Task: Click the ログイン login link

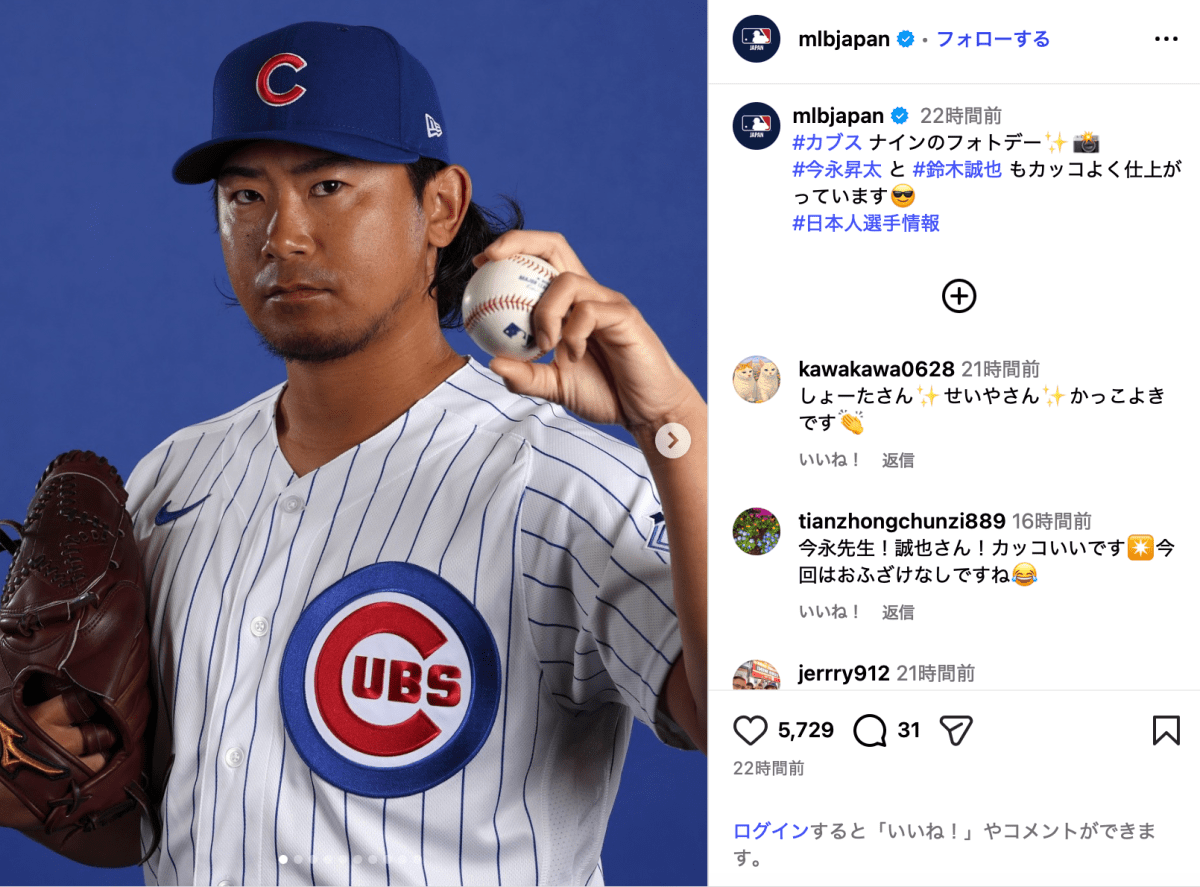Action: pyautogui.click(x=771, y=831)
